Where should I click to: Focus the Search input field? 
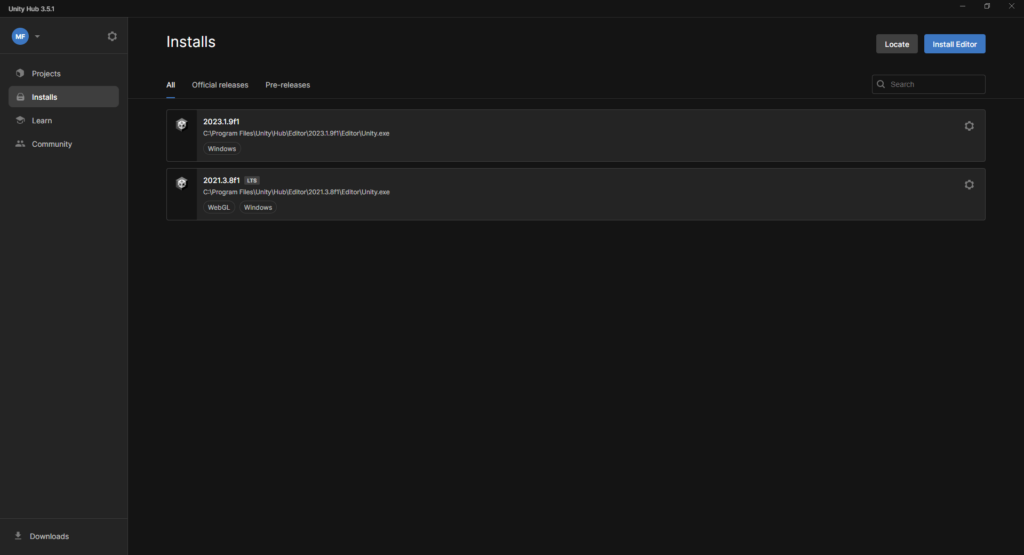934,84
